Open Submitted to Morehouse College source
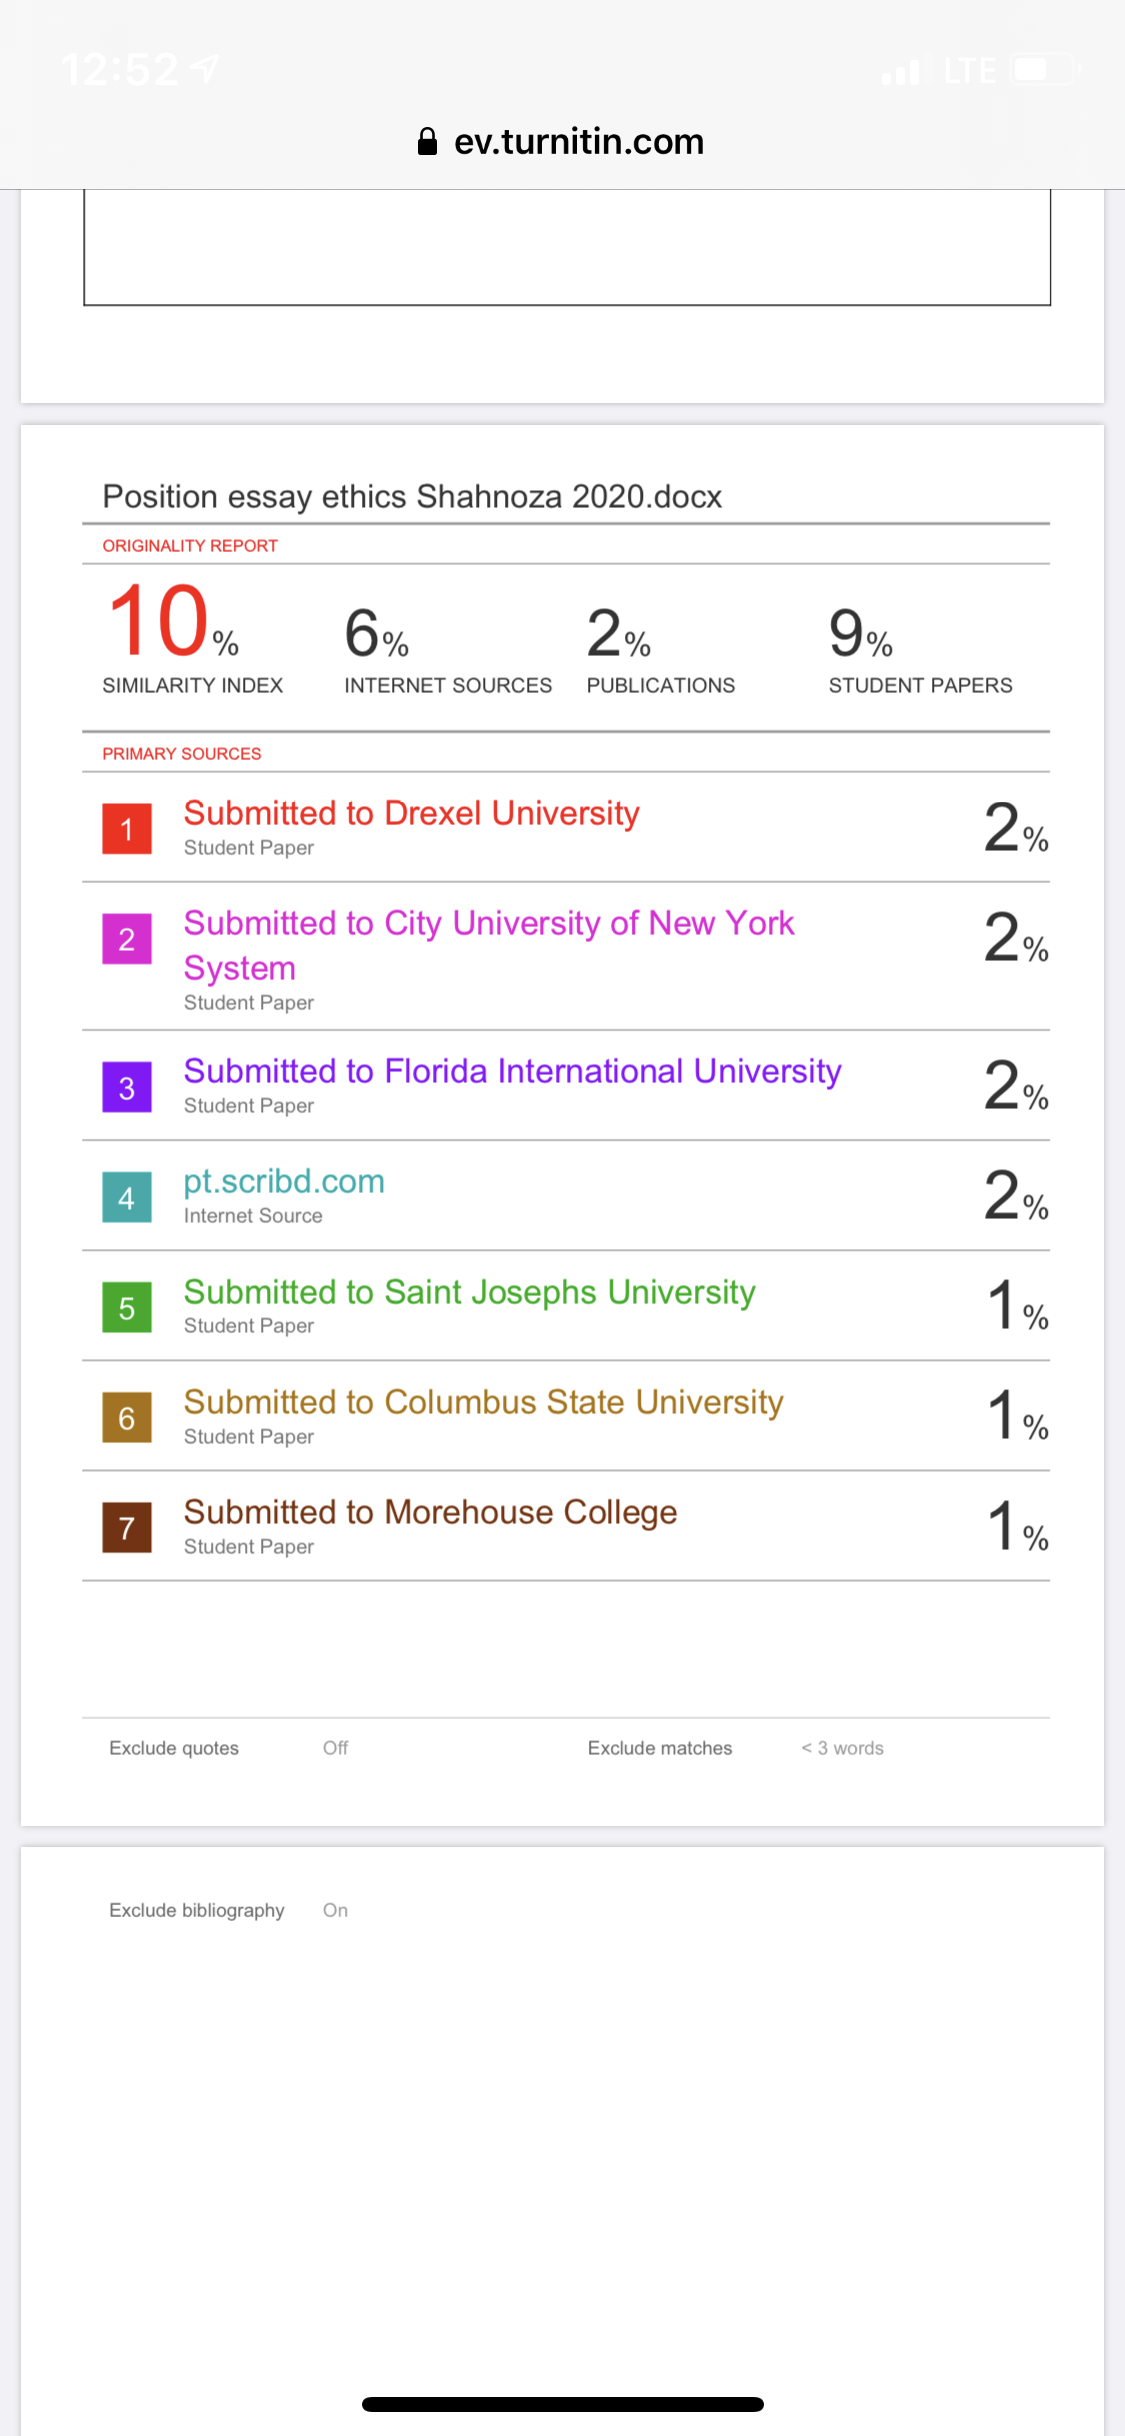1125x2436 pixels. 430,1512
